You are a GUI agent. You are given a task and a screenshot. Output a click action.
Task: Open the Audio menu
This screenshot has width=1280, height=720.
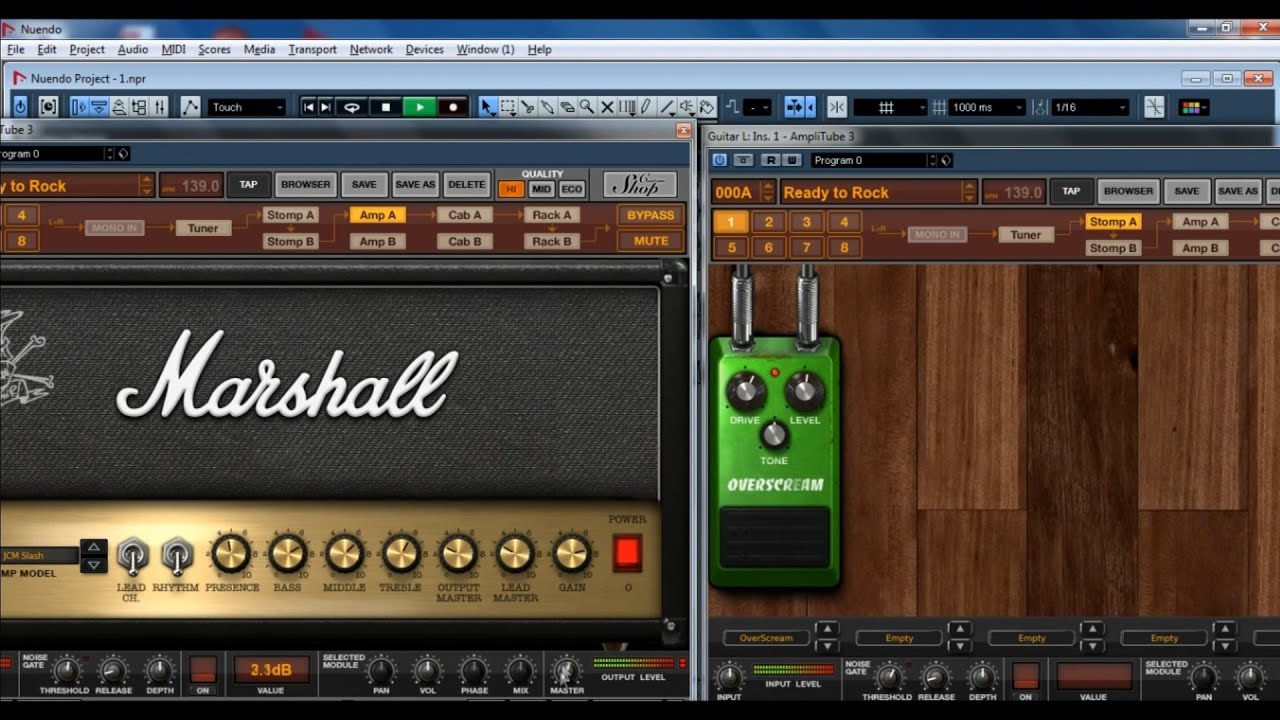(x=132, y=49)
